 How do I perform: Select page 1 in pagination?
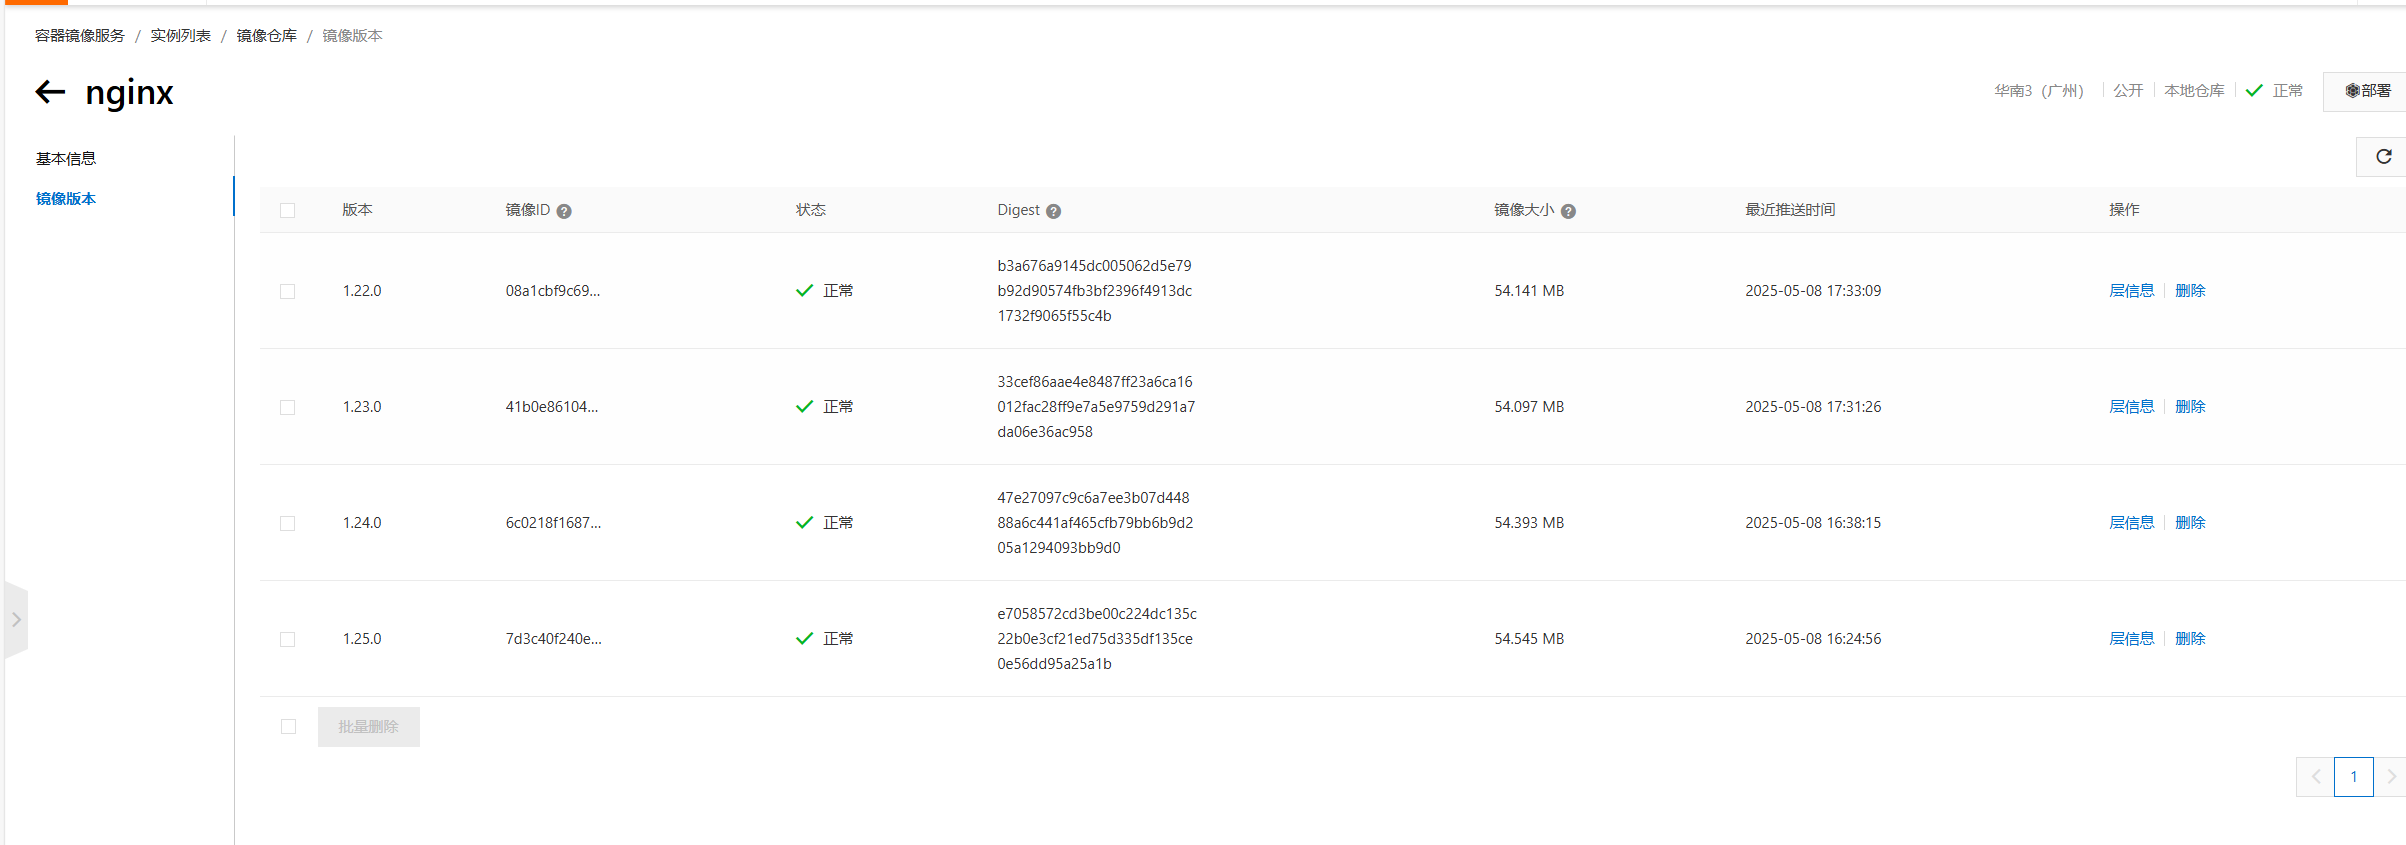coord(2354,777)
